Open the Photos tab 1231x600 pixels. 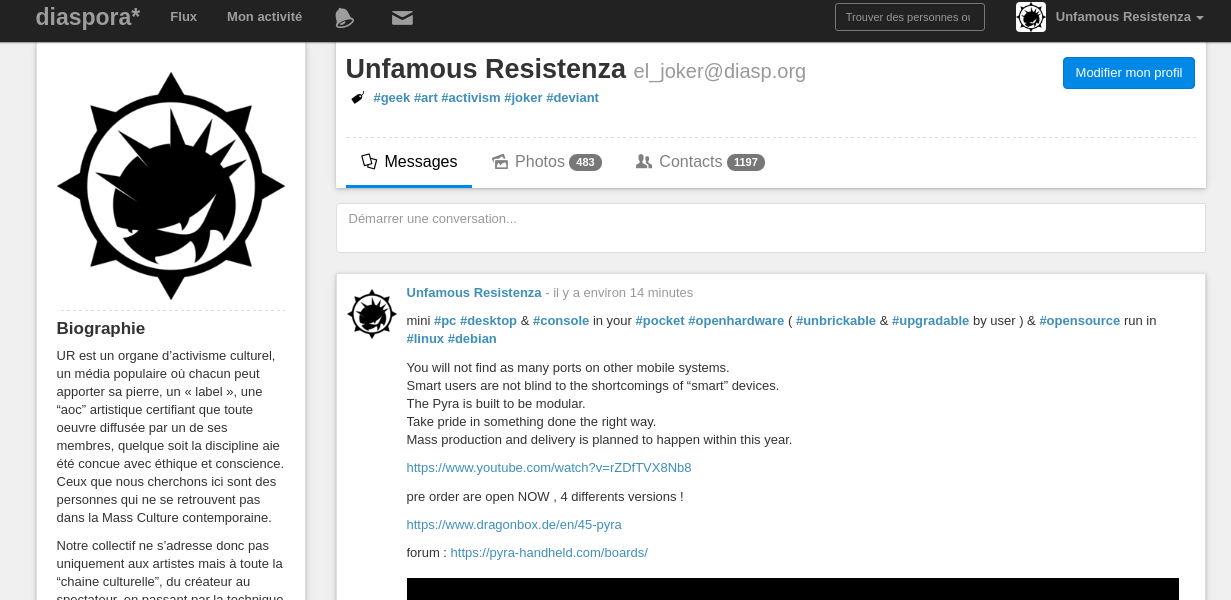(x=546, y=162)
